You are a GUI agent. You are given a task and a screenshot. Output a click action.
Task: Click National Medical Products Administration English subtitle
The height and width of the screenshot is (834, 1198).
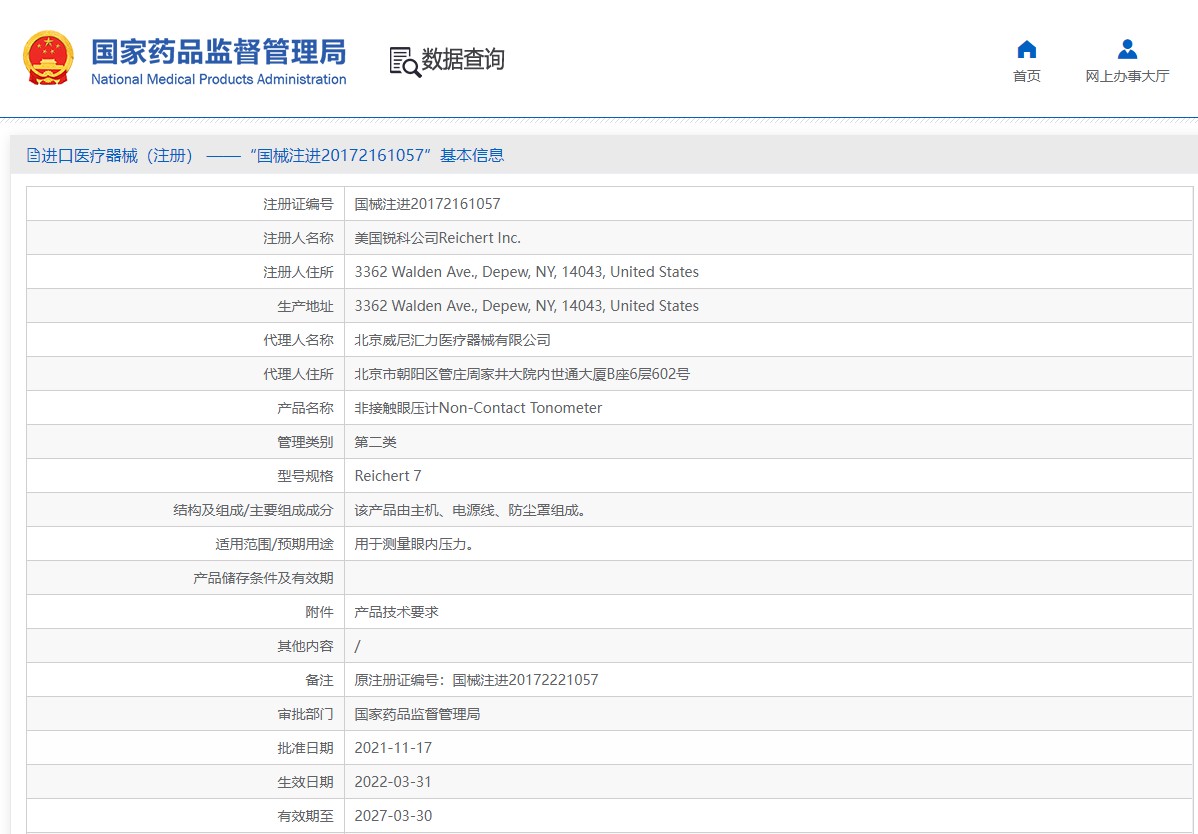pyautogui.click(x=219, y=79)
